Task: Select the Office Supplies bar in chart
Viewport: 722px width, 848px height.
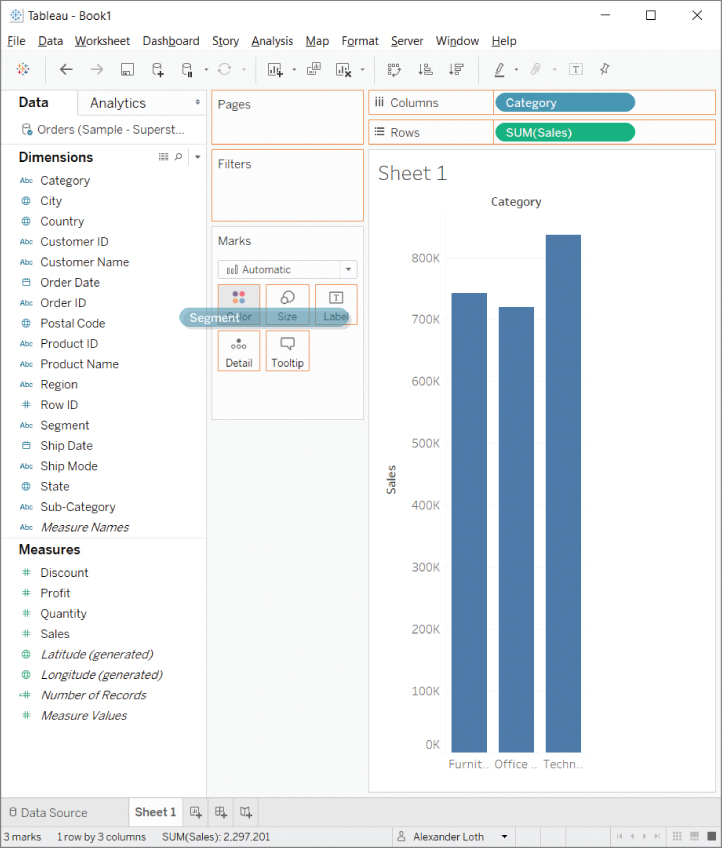Action: pyautogui.click(x=516, y=529)
